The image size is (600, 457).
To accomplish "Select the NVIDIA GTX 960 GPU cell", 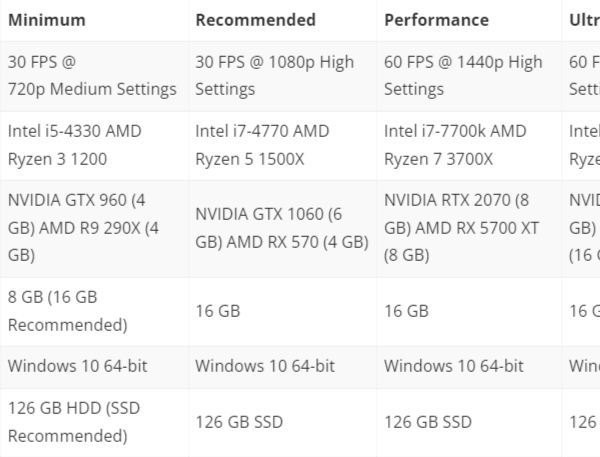I will coord(94,229).
